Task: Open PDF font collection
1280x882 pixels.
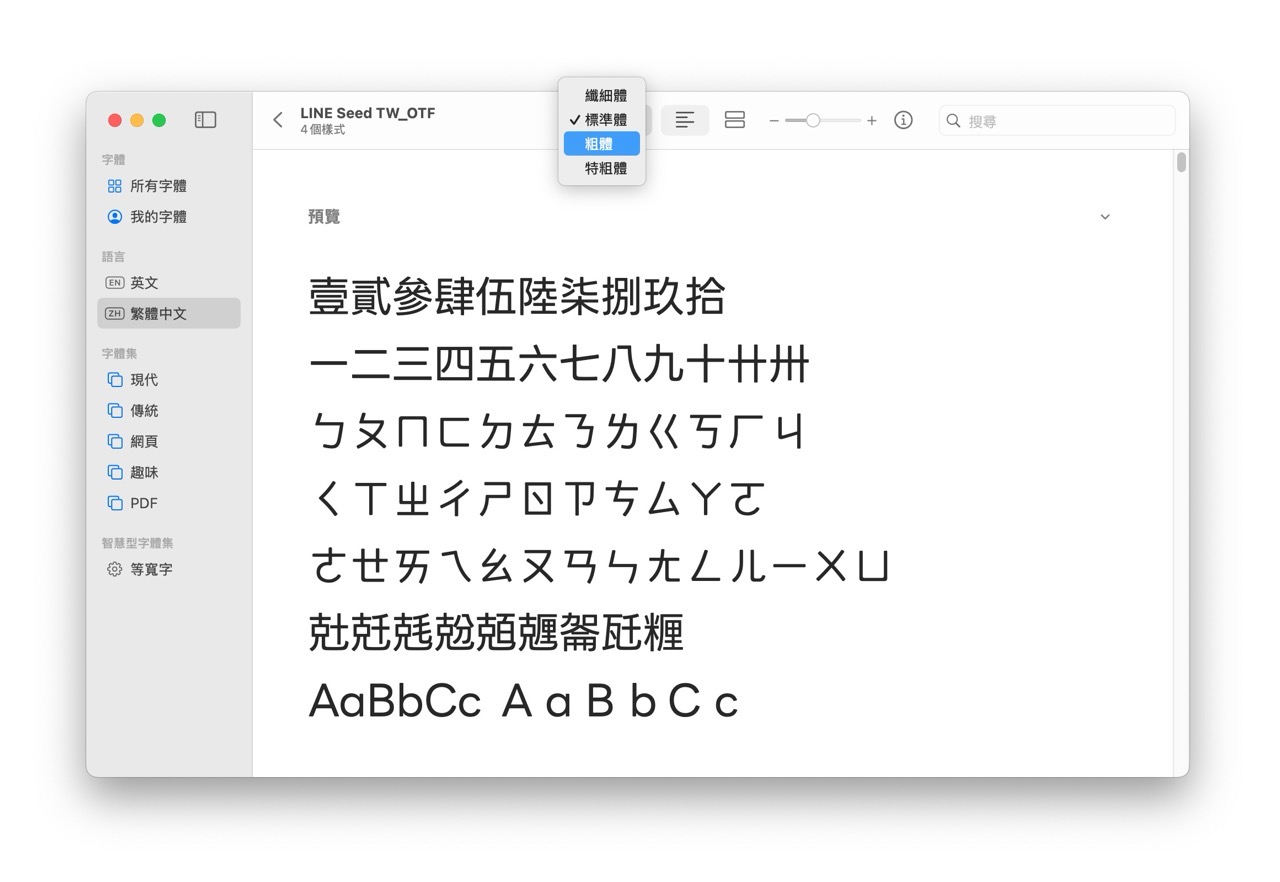Action: (169, 503)
